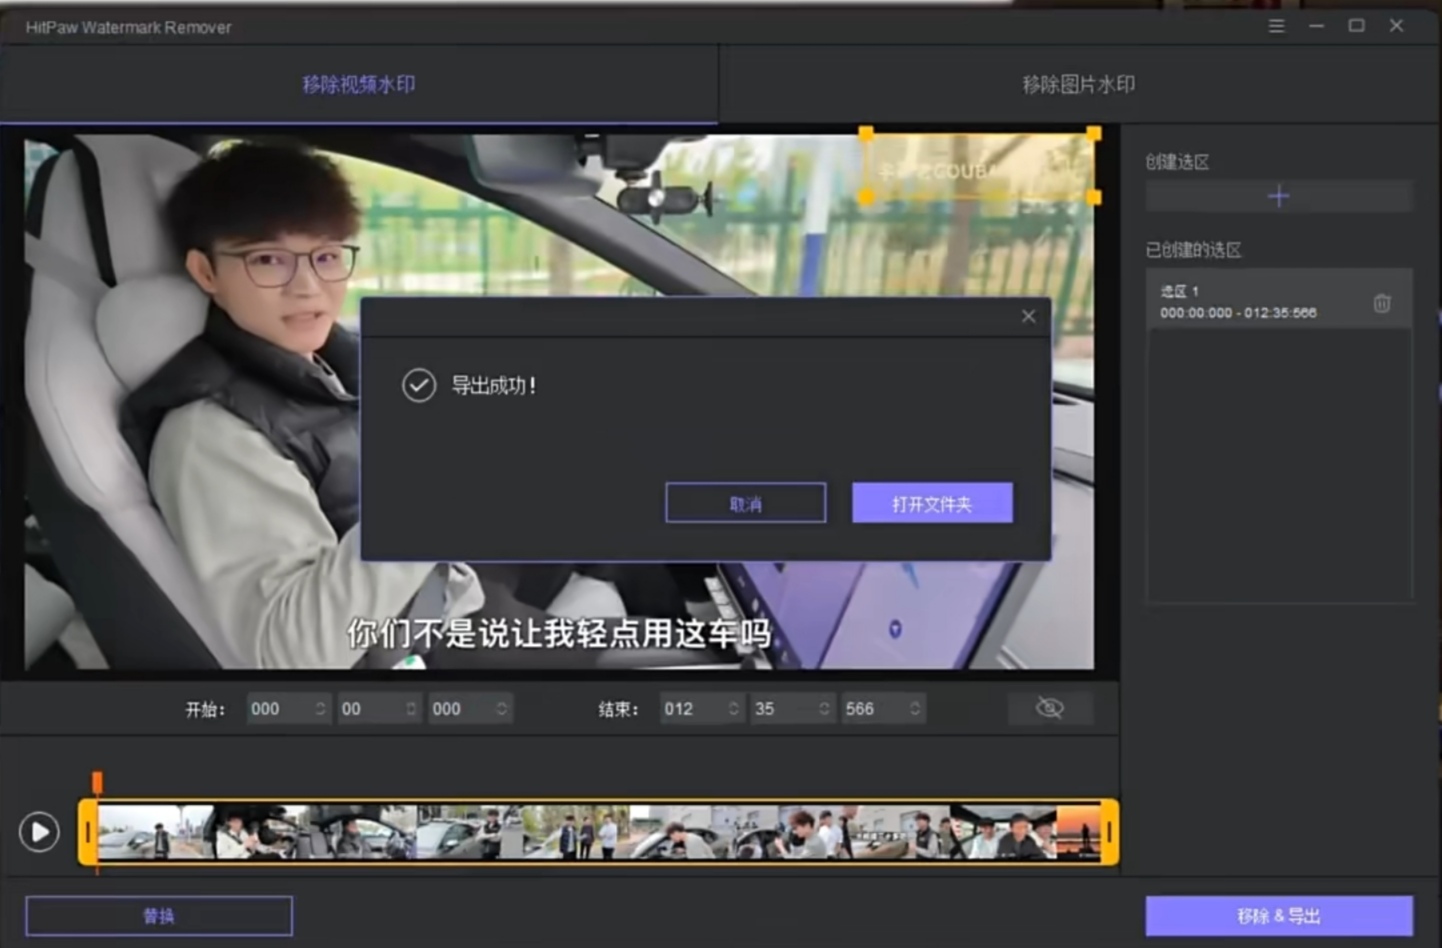Toggle the preview eye icon
This screenshot has height=948, width=1442.
[x=1049, y=708]
